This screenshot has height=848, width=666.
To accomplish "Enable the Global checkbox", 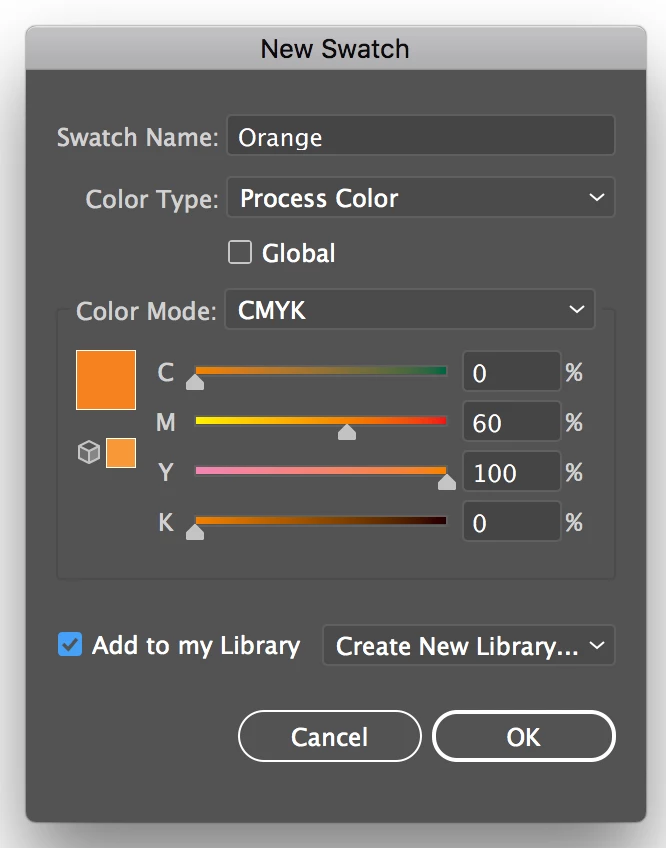I will 240,253.
